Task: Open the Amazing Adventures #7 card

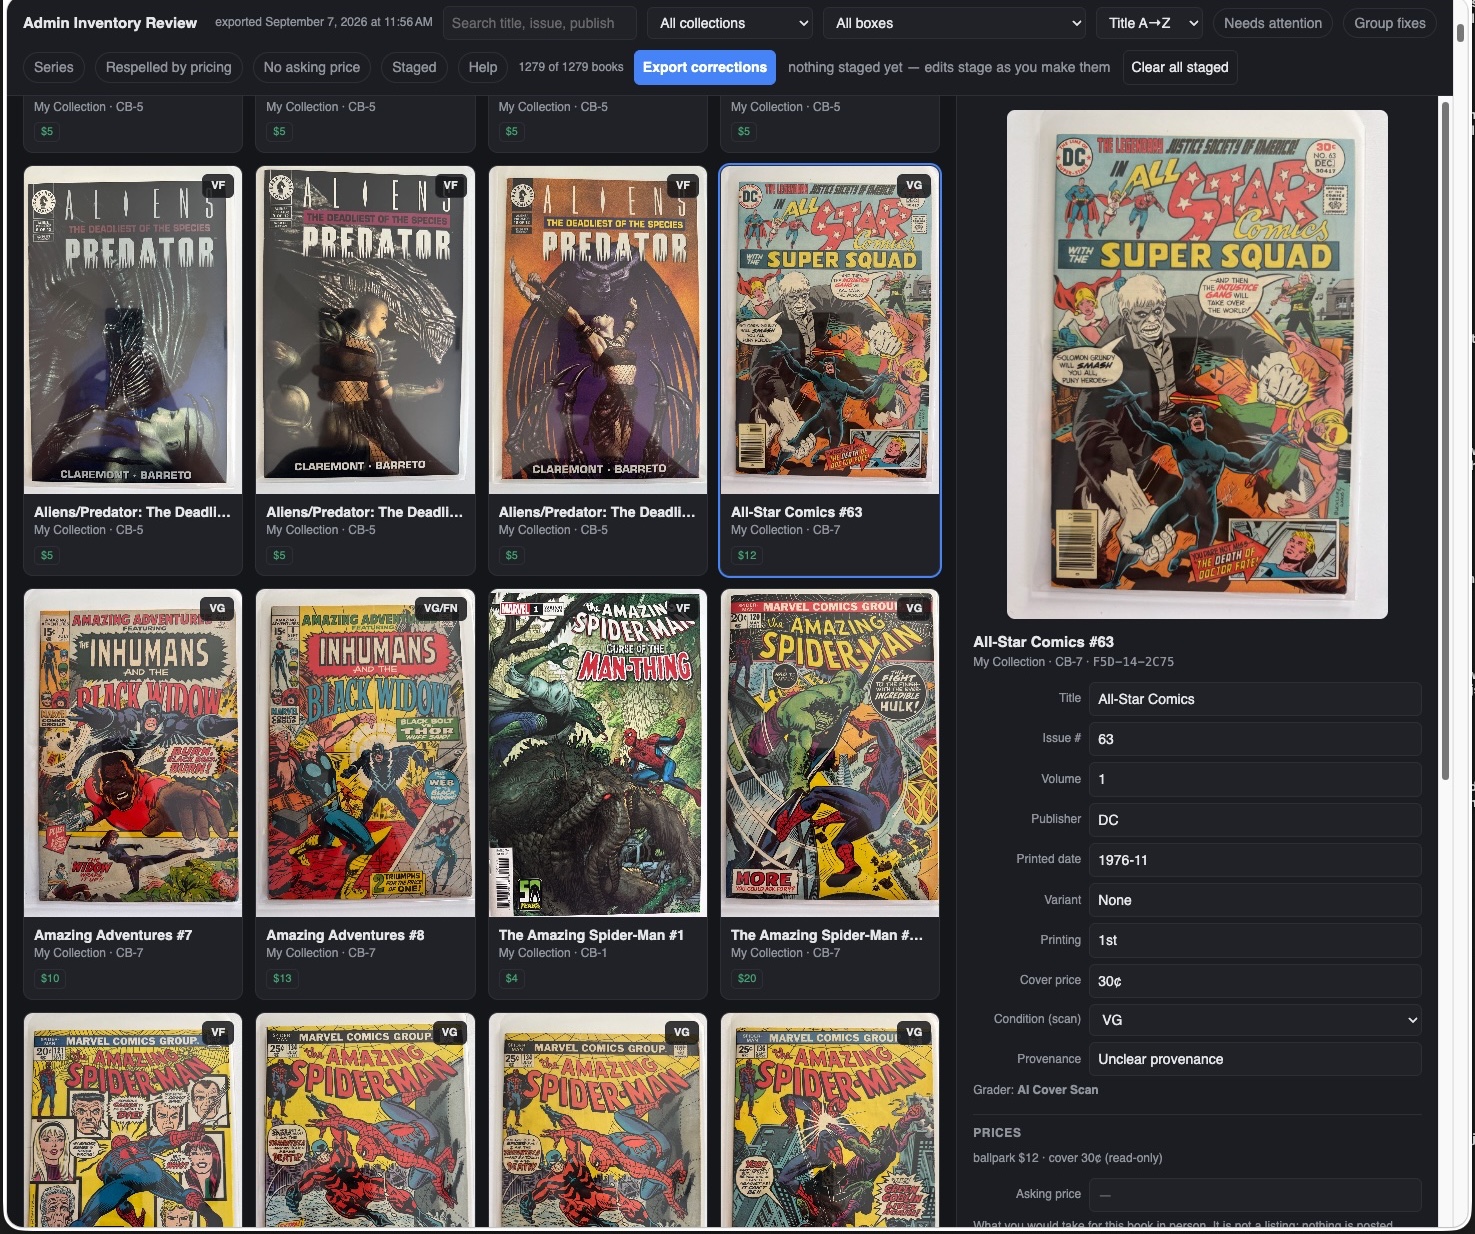Action: pos(133,794)
